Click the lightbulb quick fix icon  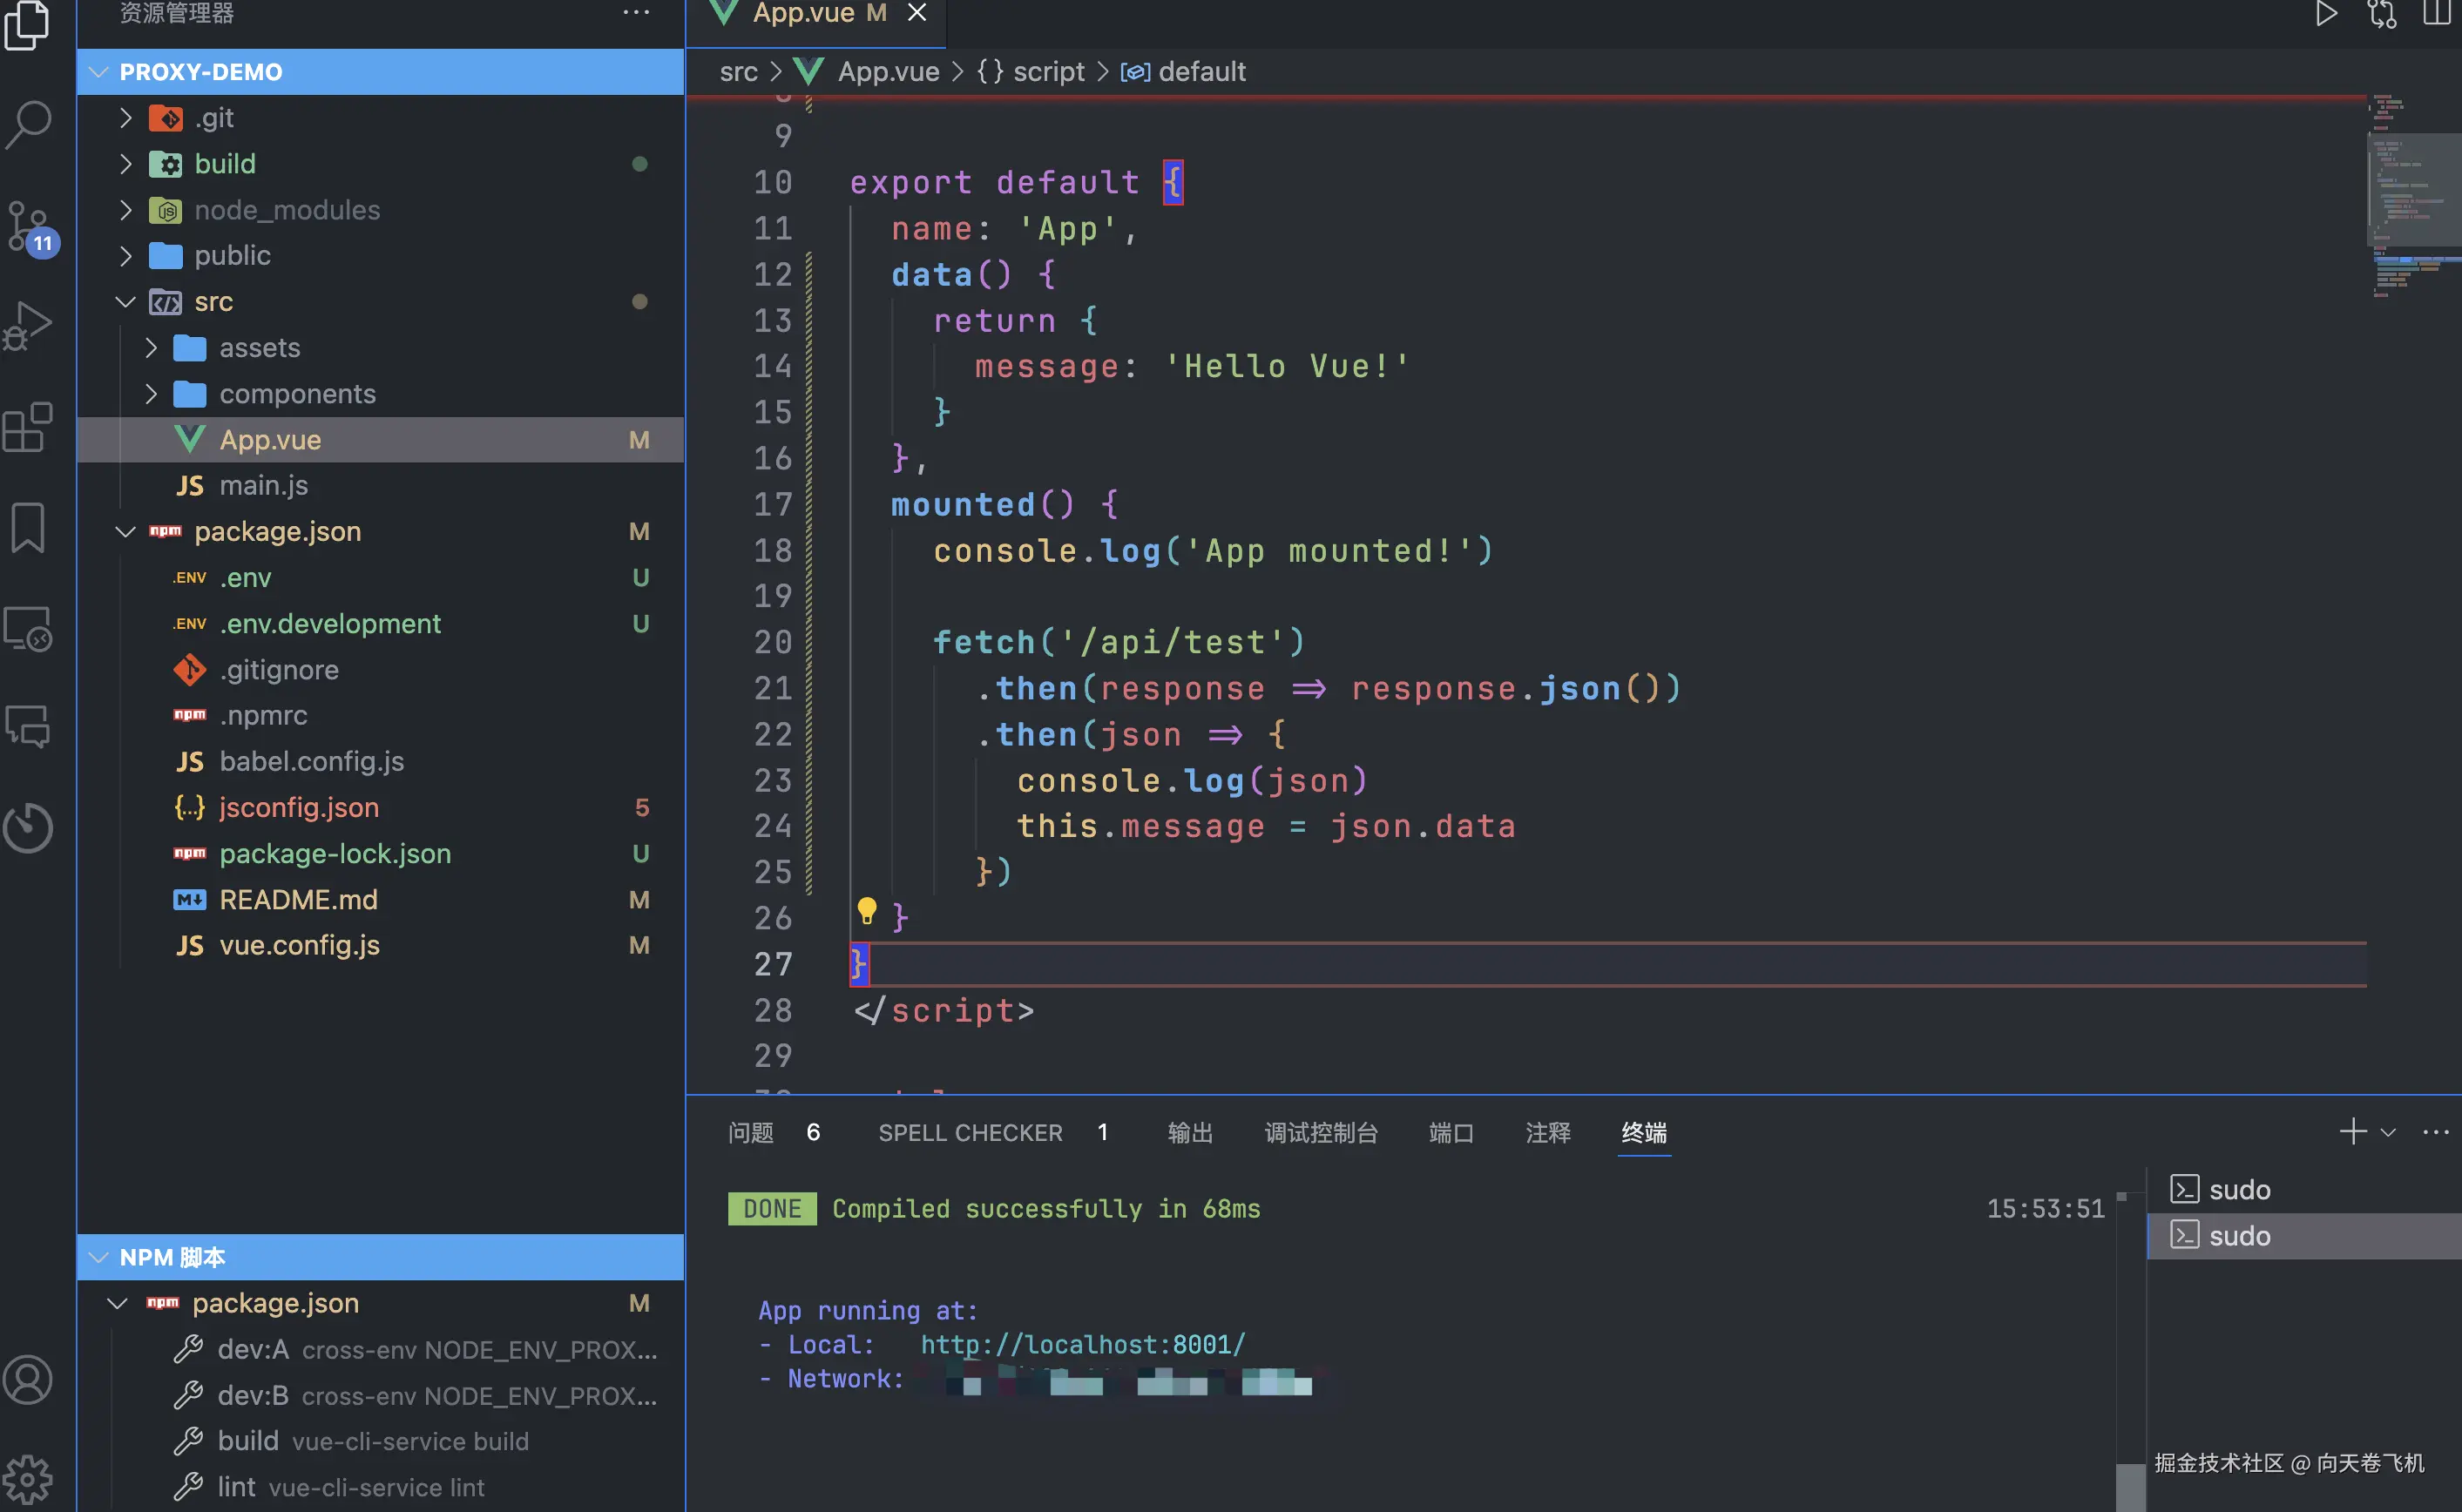click(866, 911)
